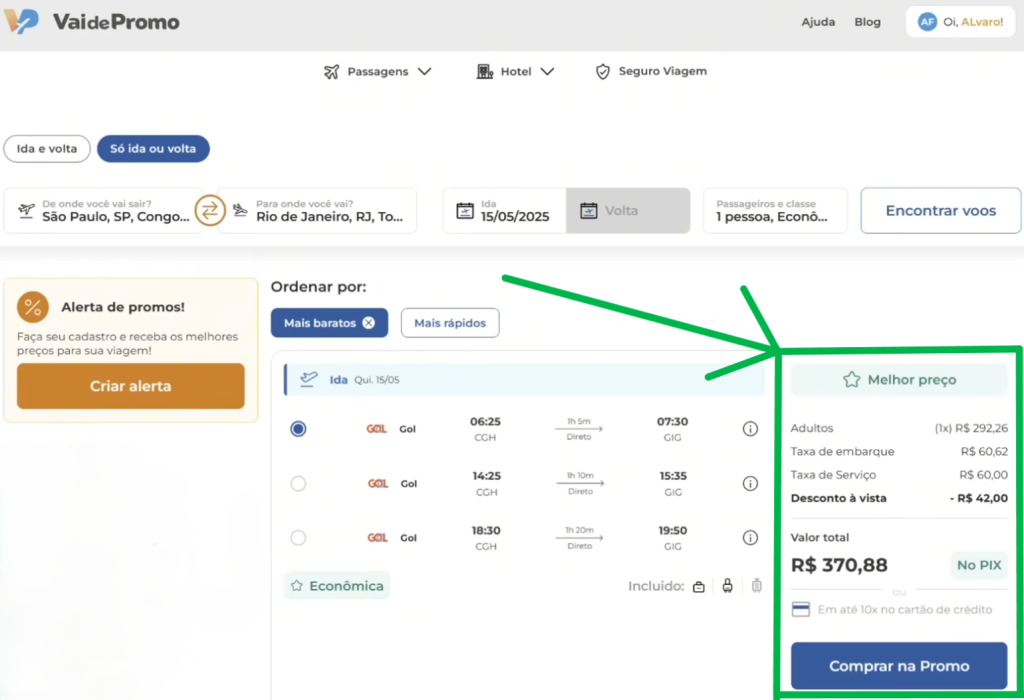Click the Comprar na Promo button
Screen dimensions: 1024x700
(x=898, y=667)
